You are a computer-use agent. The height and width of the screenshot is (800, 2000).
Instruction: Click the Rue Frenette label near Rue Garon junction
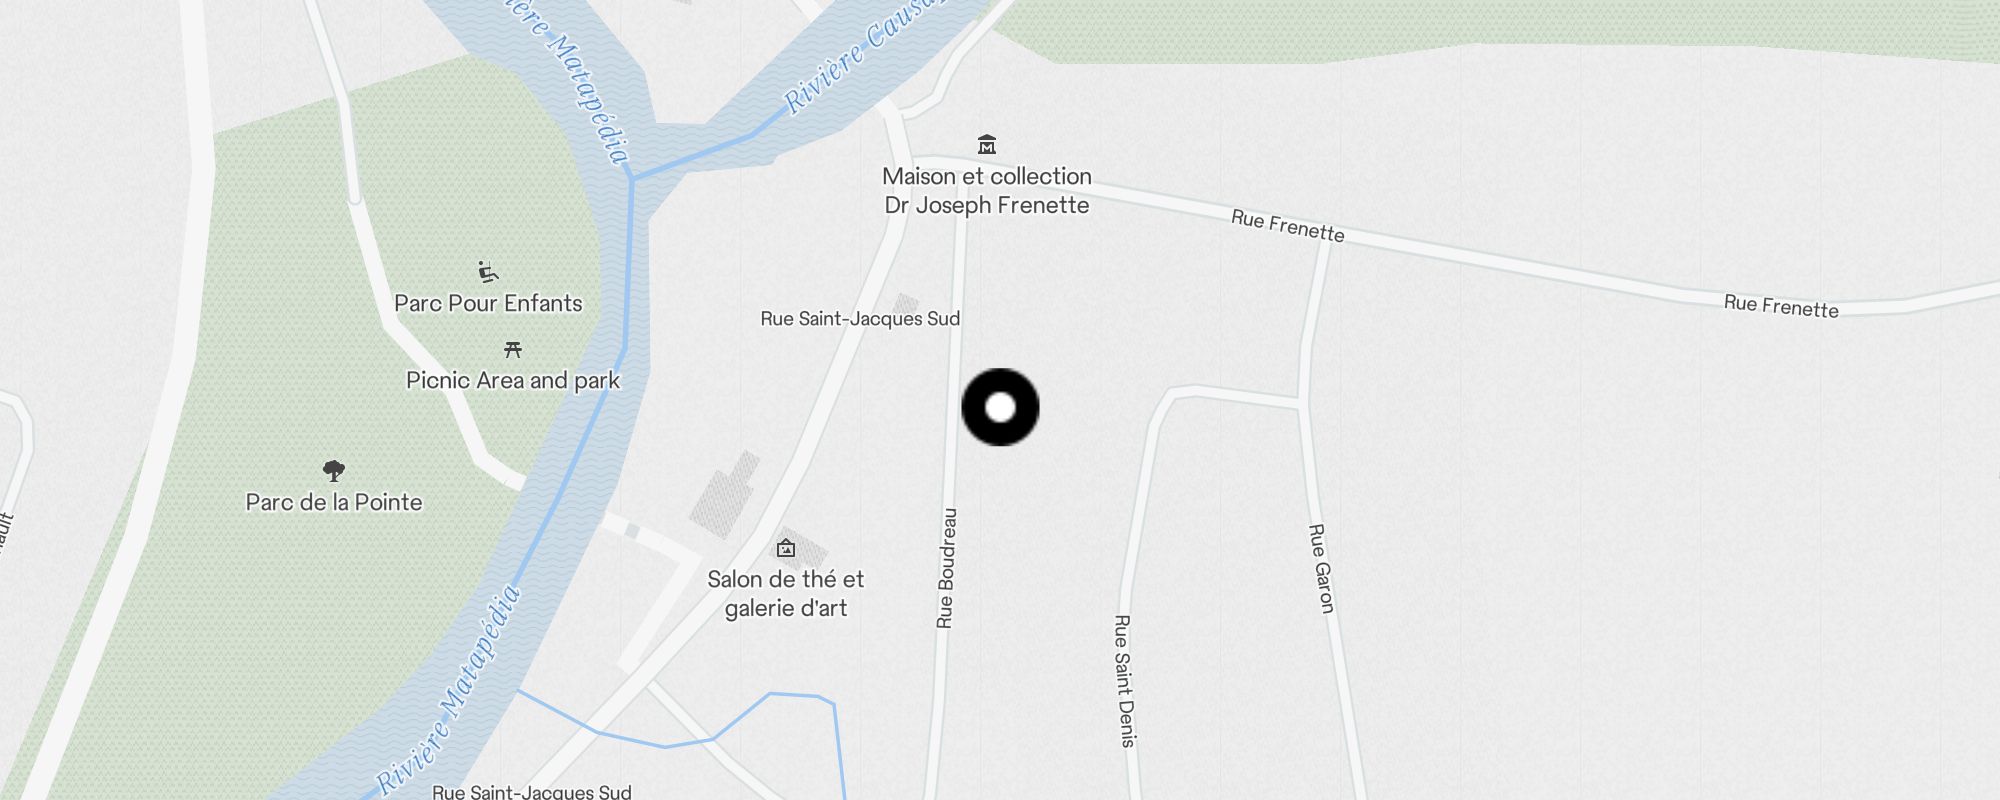1288,226
